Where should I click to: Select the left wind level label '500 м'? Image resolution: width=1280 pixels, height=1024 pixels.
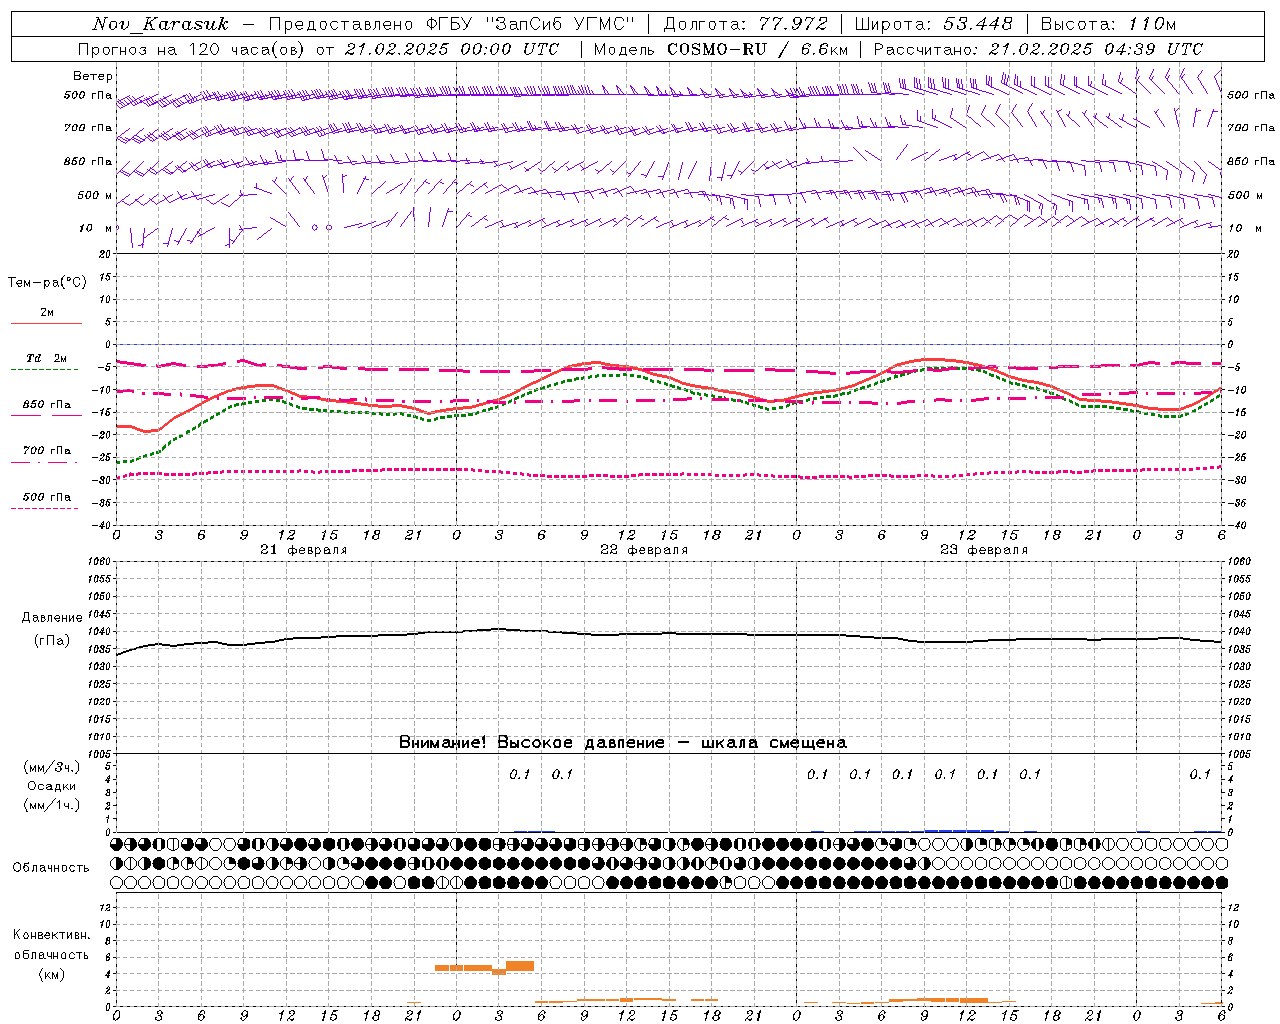[95, 195]
